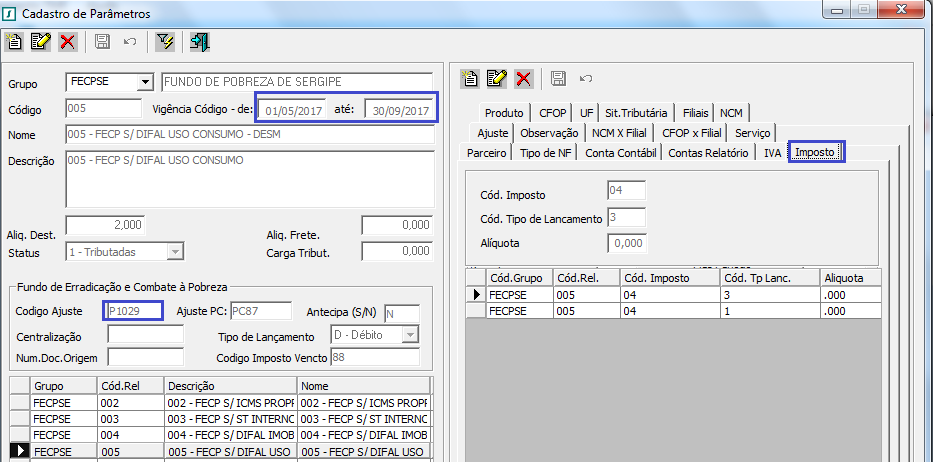Switch to the Produto tab
The image size is (933, 462).
point(504,113)
